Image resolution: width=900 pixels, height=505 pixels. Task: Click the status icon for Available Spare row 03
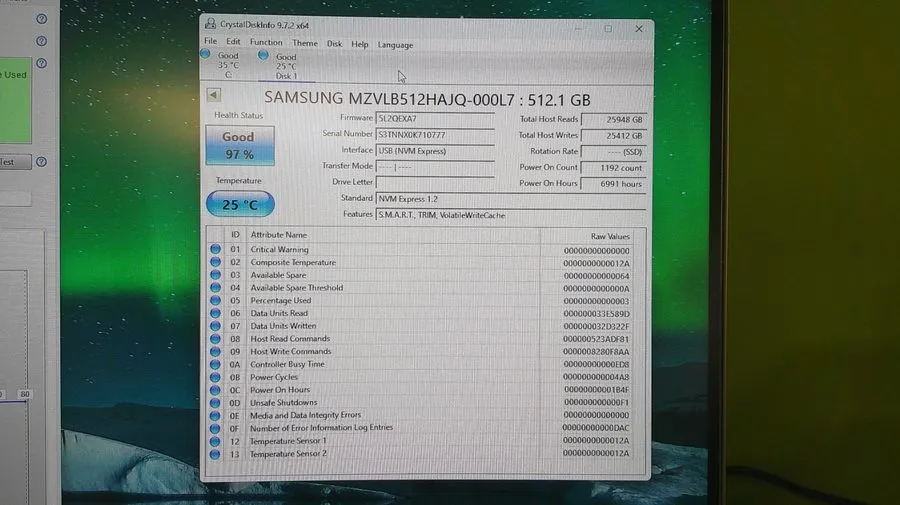click(215, 275)
